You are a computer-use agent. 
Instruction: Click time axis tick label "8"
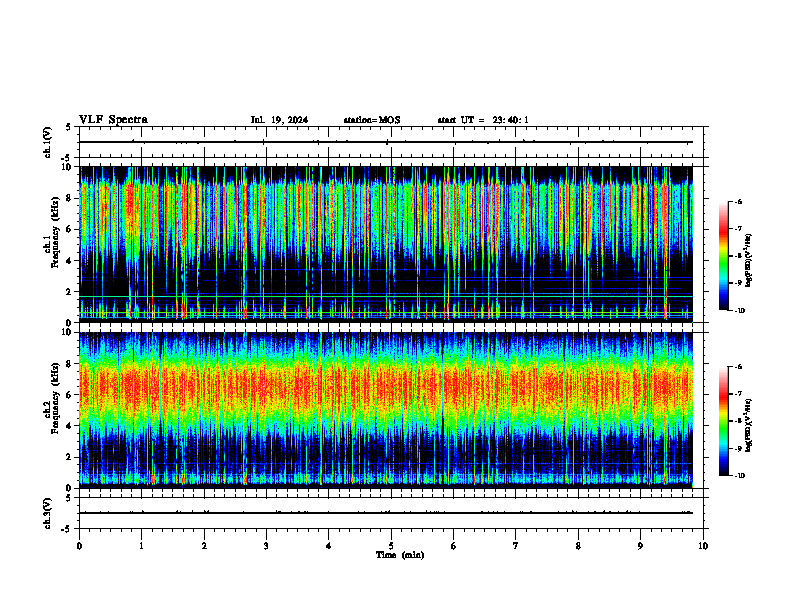tap(578, 546)
